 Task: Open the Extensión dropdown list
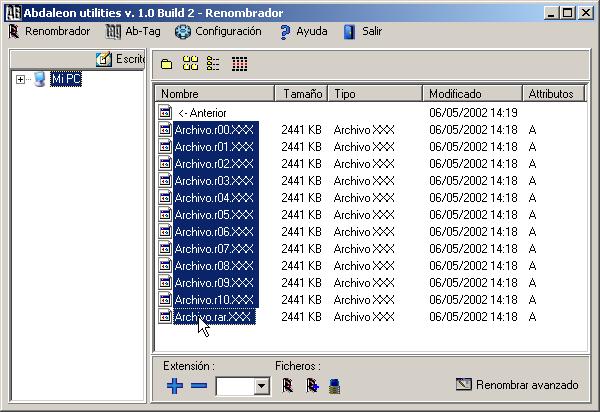[262, 386]
